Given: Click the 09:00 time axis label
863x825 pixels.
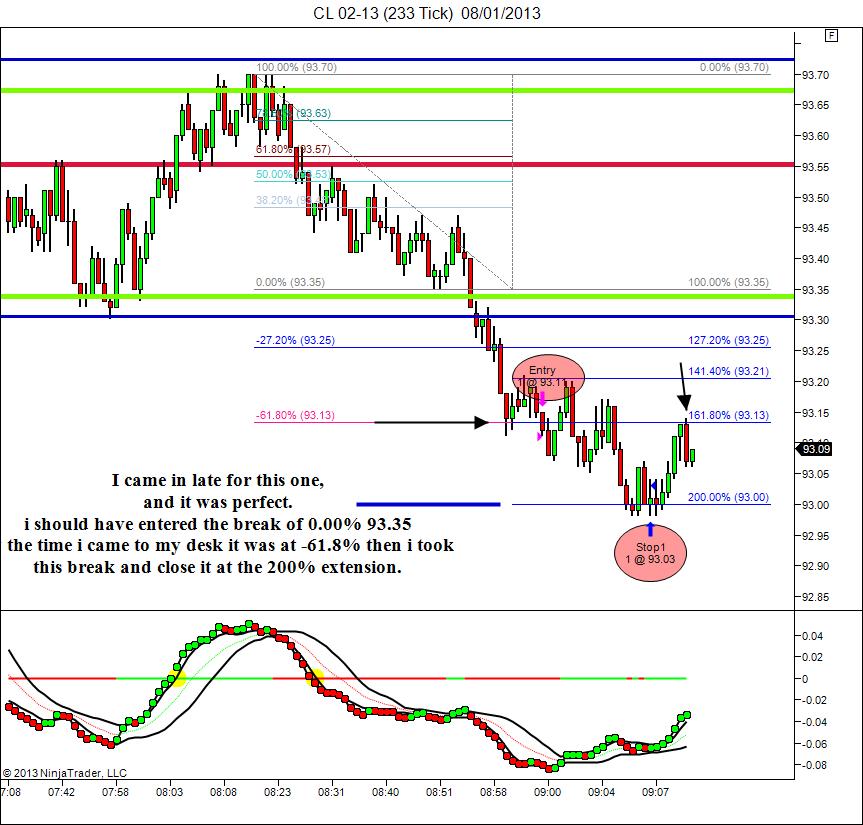Looking at the screenshot, I should (x=548, y=792).
